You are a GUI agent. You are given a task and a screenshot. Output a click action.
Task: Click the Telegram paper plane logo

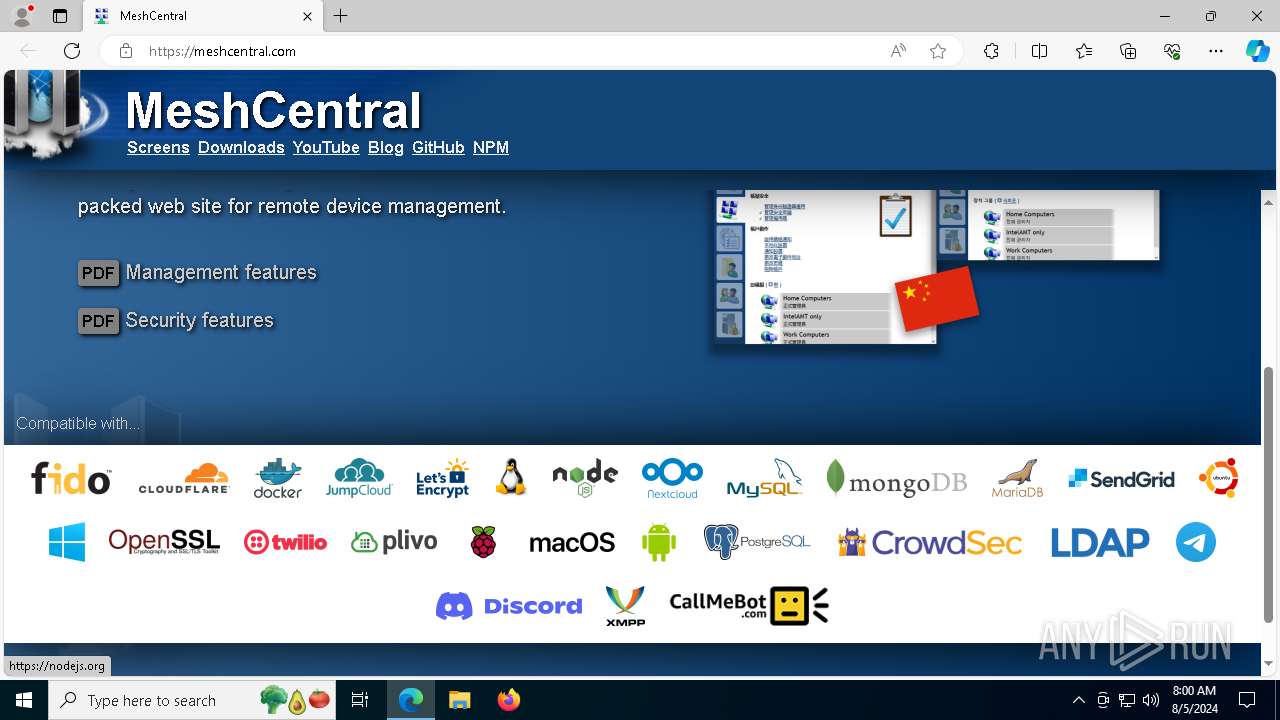(x=1195, y=542)
